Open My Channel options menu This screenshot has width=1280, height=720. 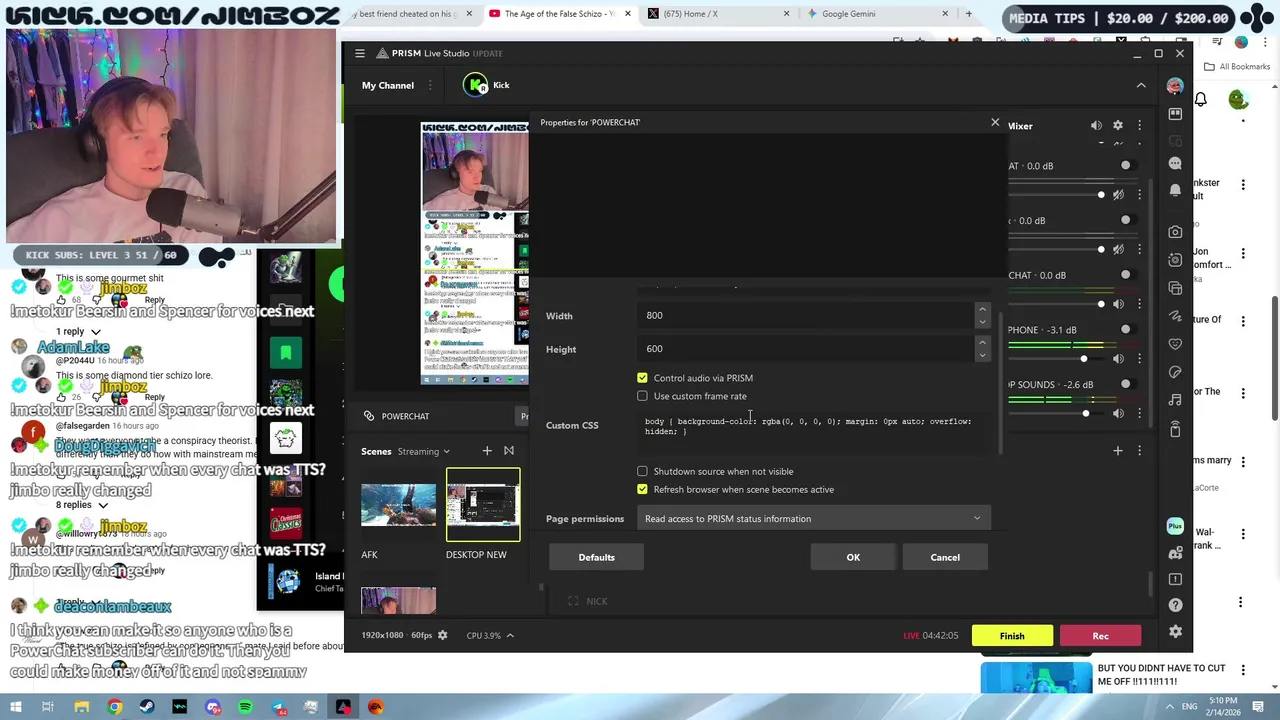click(430, 85)
